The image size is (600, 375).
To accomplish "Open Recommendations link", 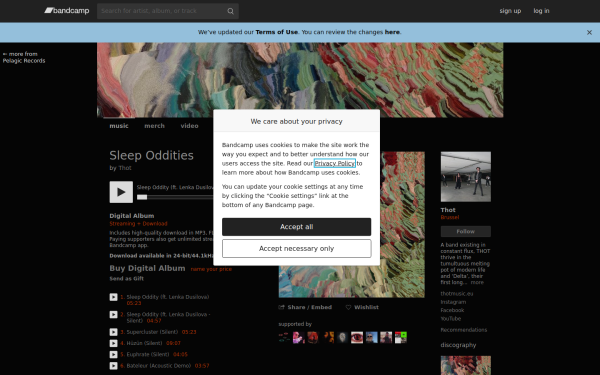I will coord(464,330).
